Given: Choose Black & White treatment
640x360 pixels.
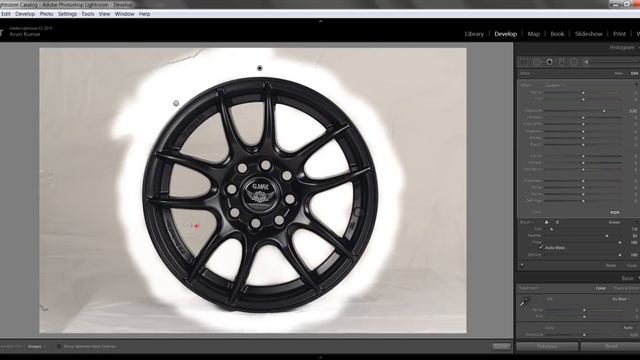Looking at the screenshot, I should tap(626, 288).
